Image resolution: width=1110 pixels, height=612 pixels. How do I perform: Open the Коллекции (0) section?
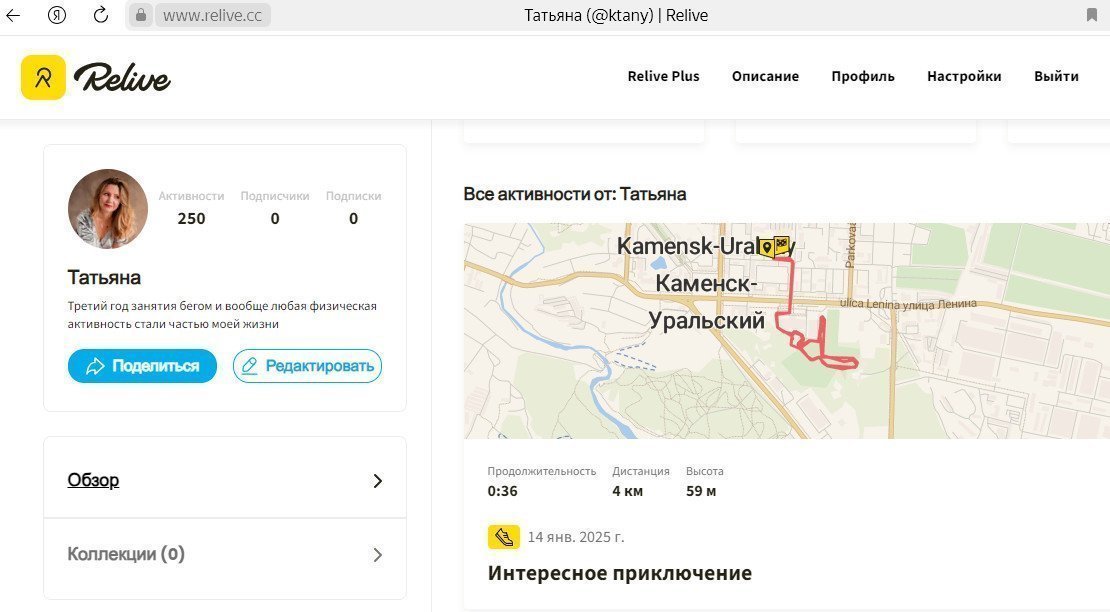pyautogui.click(x=126, y=554)
